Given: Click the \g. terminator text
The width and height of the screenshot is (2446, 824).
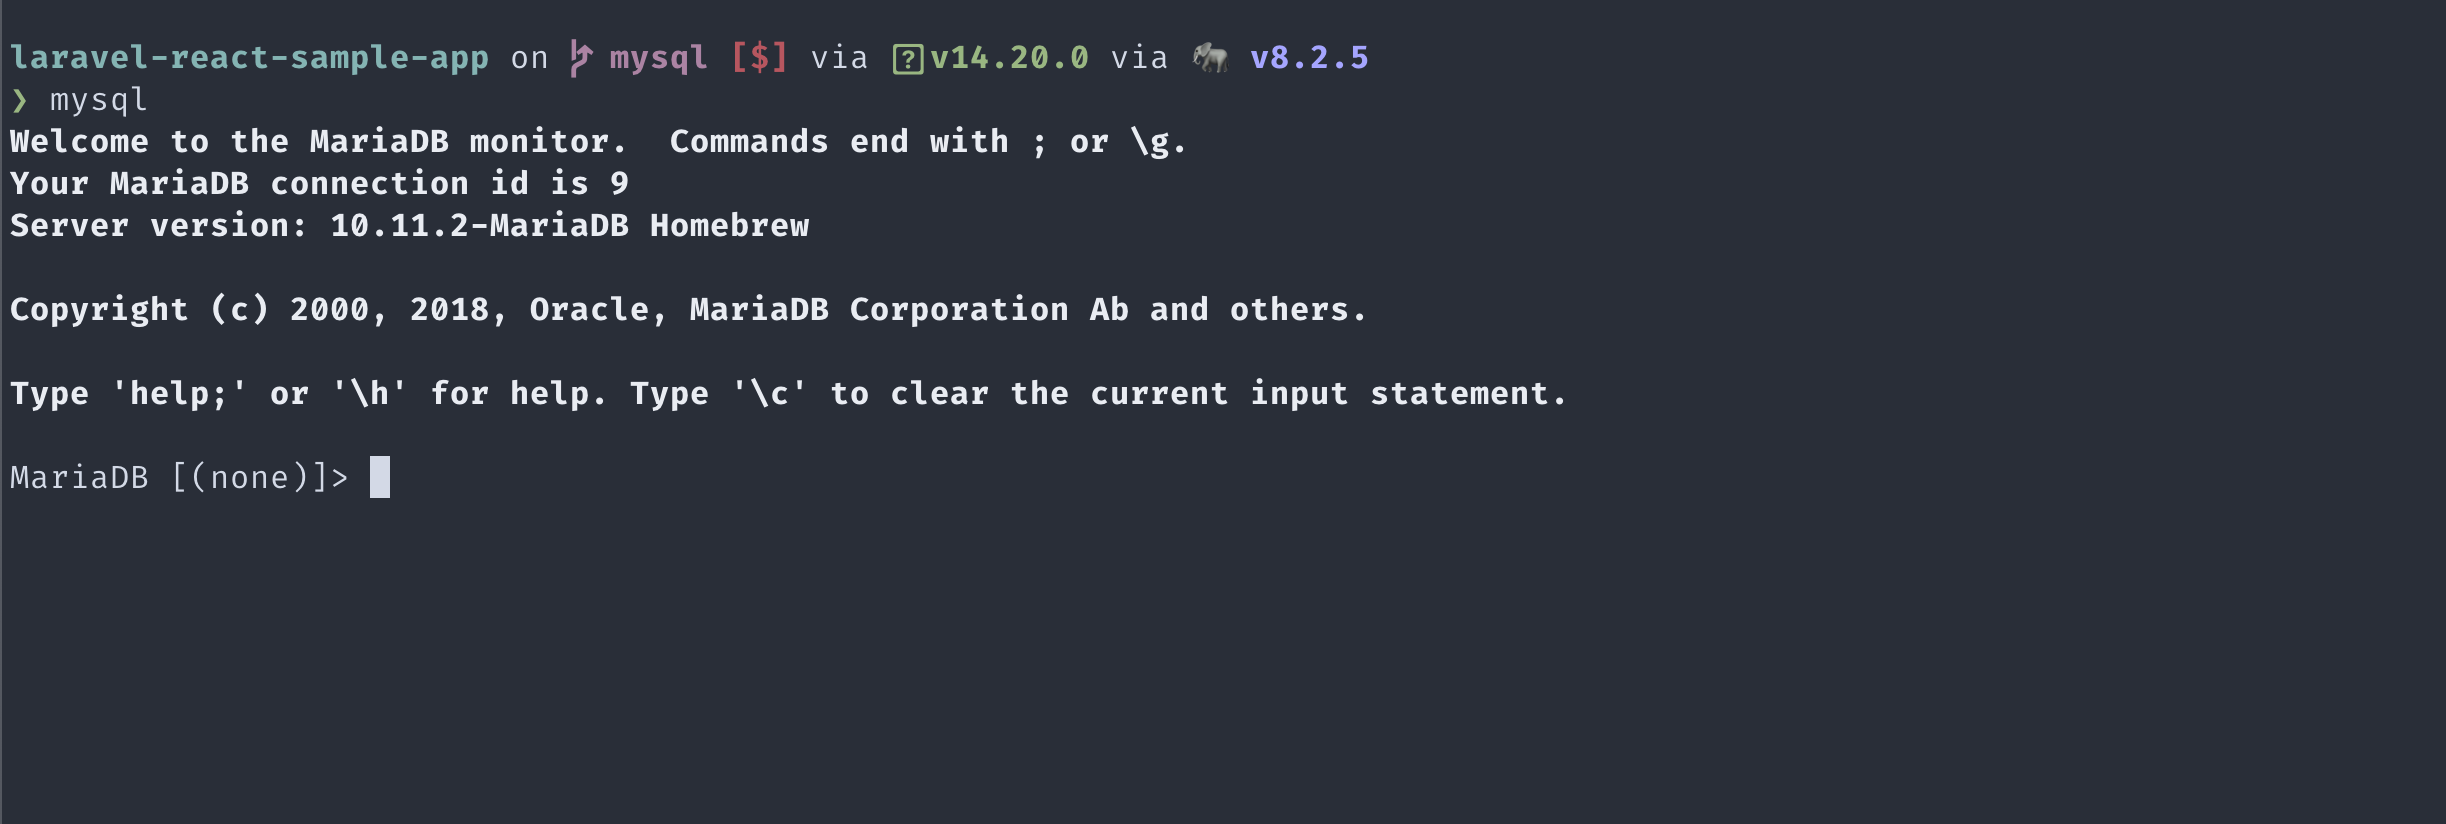Looking at the screenshot, I should click(x=1158, y=142).
